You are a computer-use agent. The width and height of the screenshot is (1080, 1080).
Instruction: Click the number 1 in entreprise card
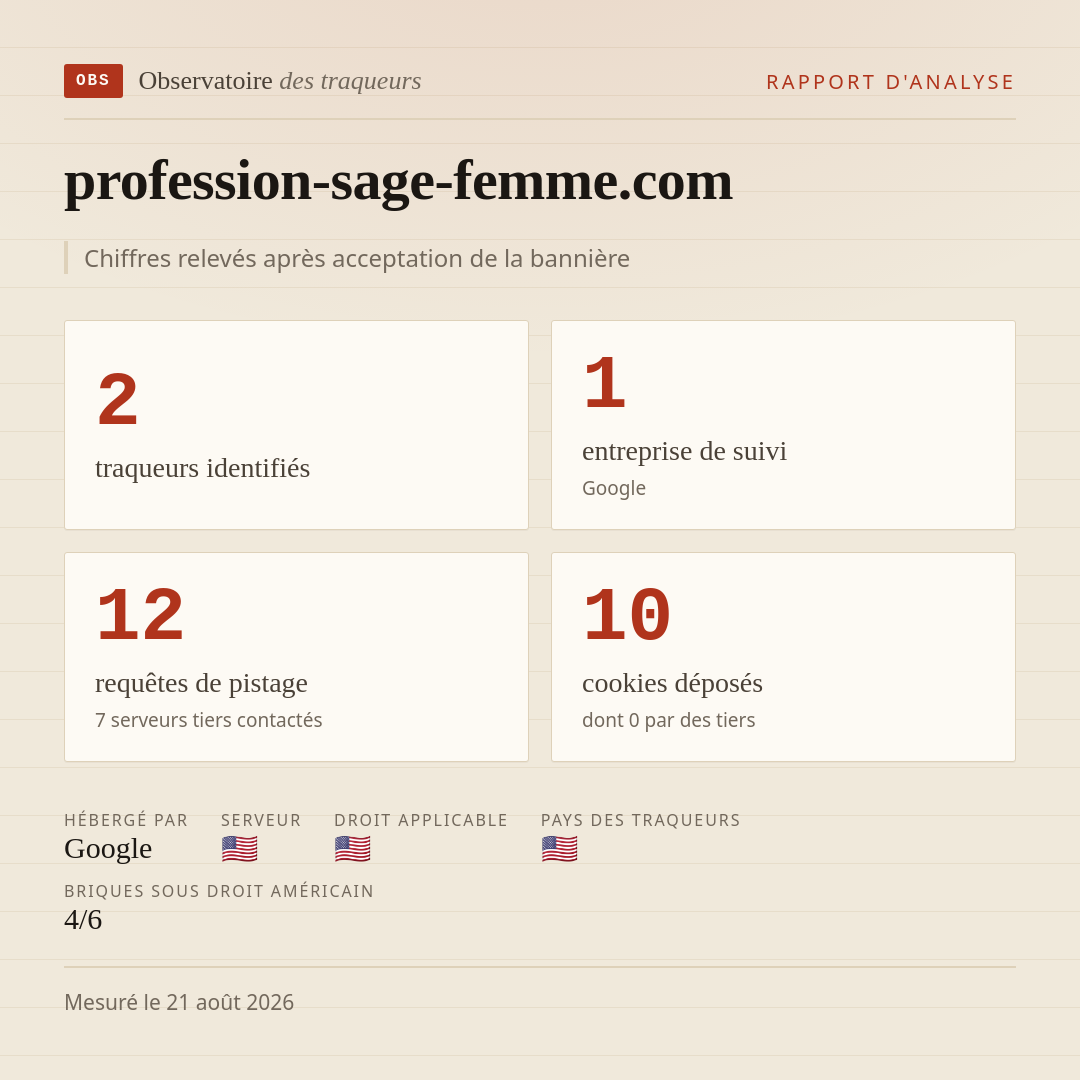tap(604, 383)
